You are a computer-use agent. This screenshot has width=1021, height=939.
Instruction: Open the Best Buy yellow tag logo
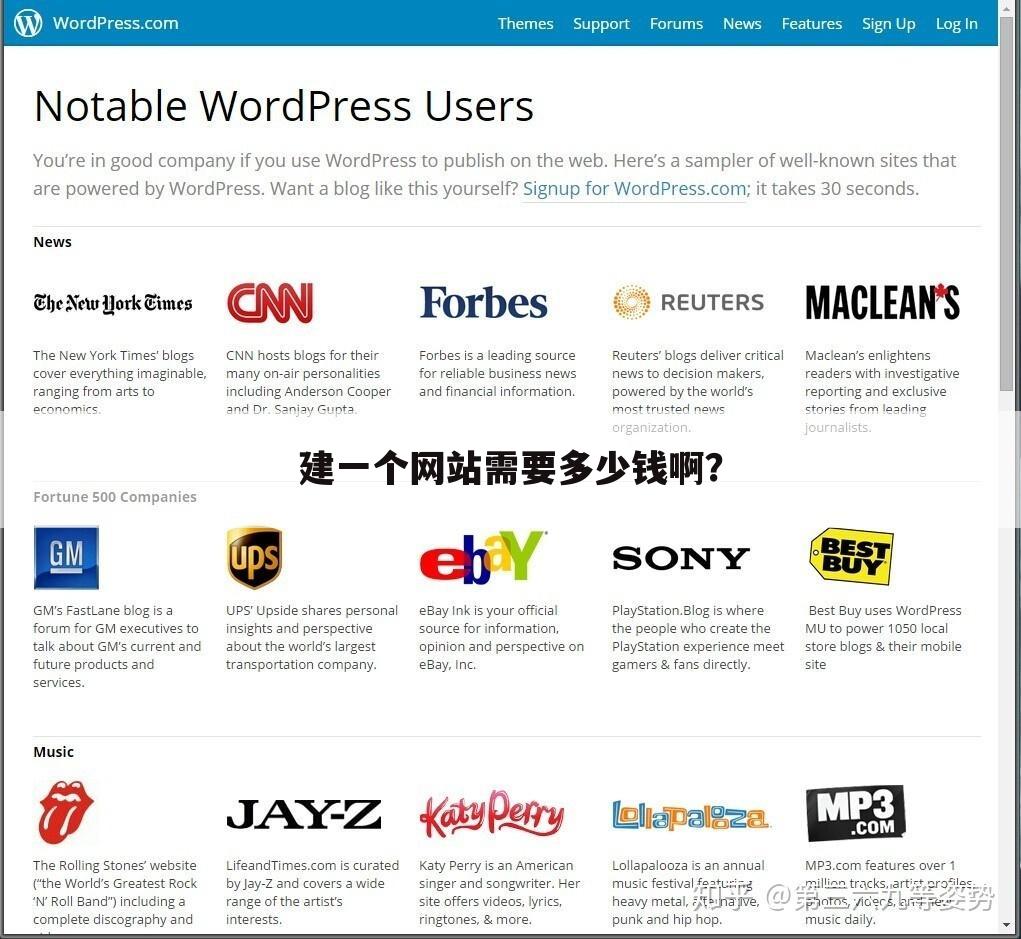852,556
